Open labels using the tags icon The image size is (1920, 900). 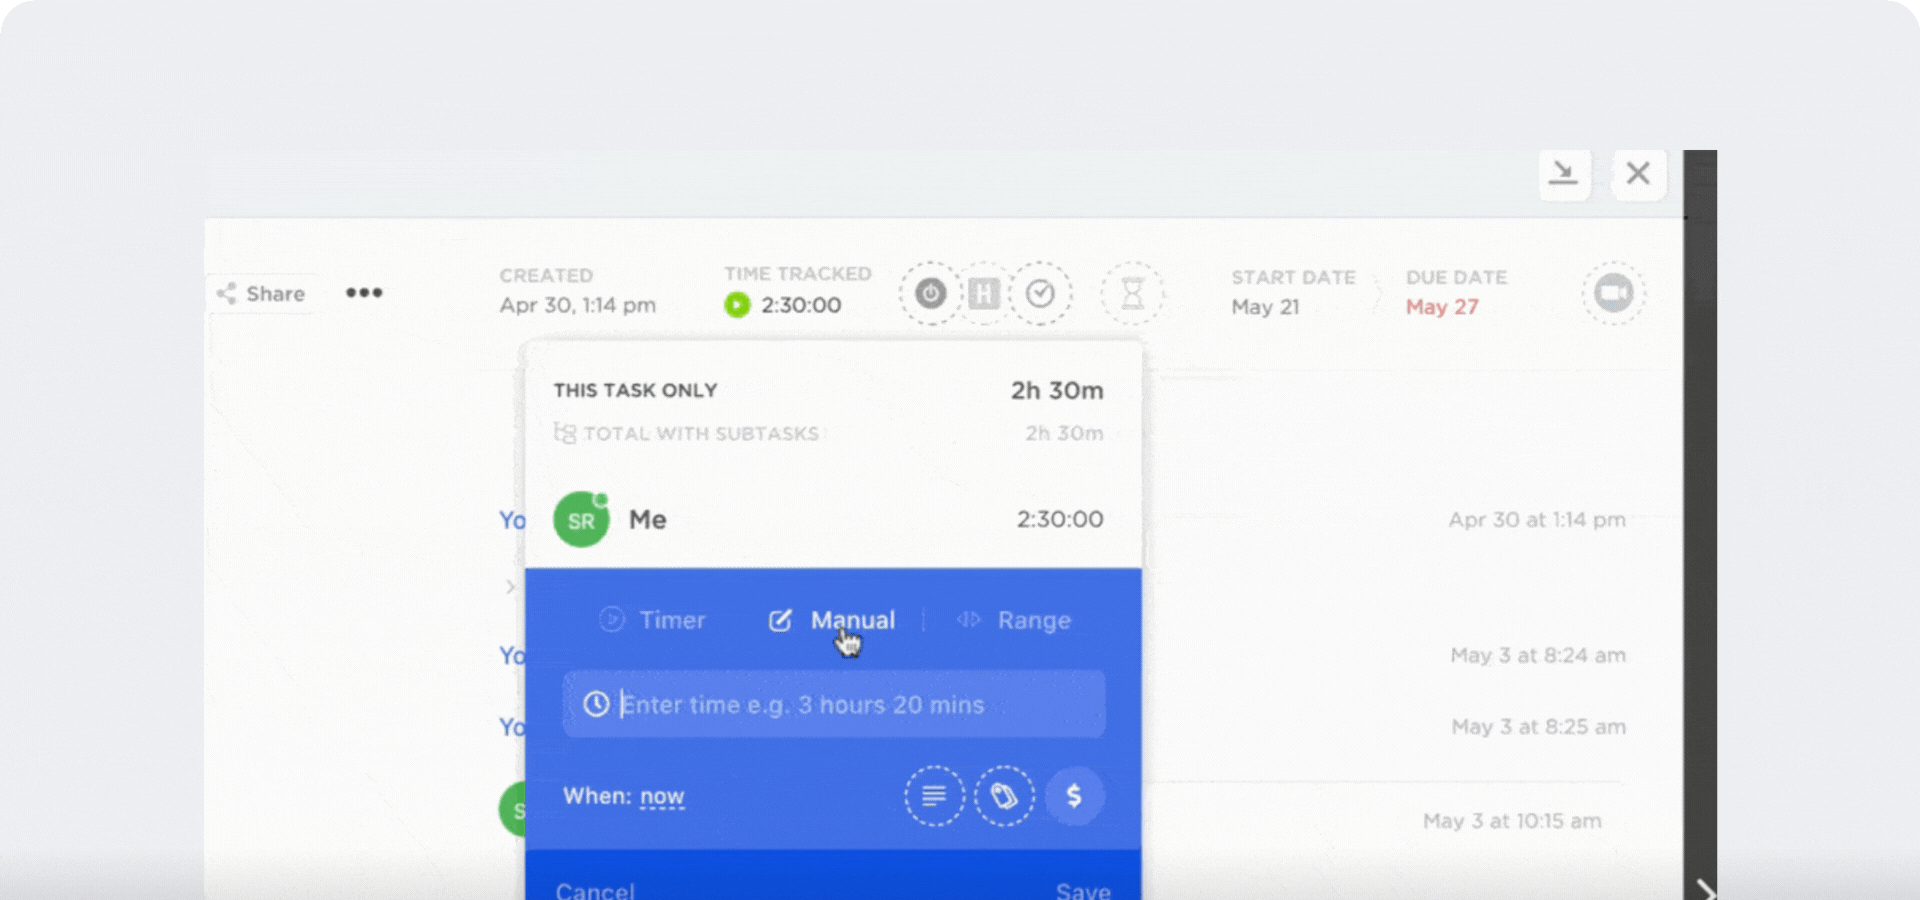1004,796
